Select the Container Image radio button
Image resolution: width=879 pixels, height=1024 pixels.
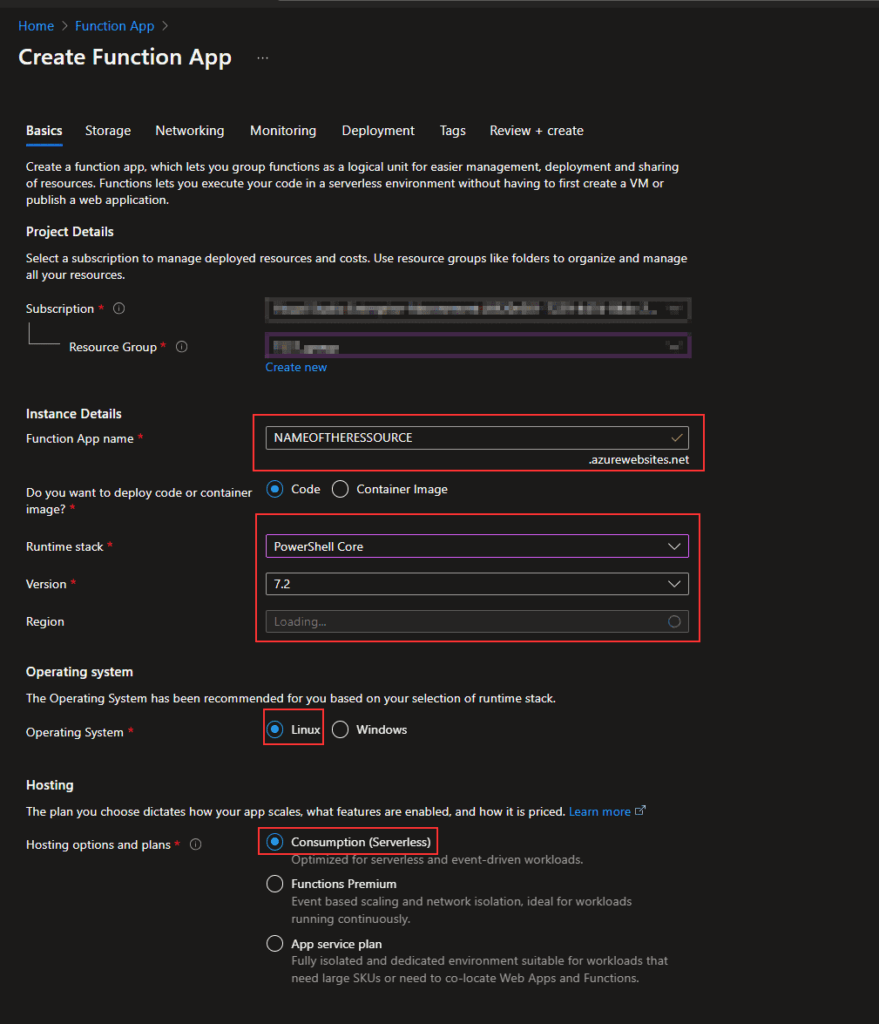[x=340, y=489]
